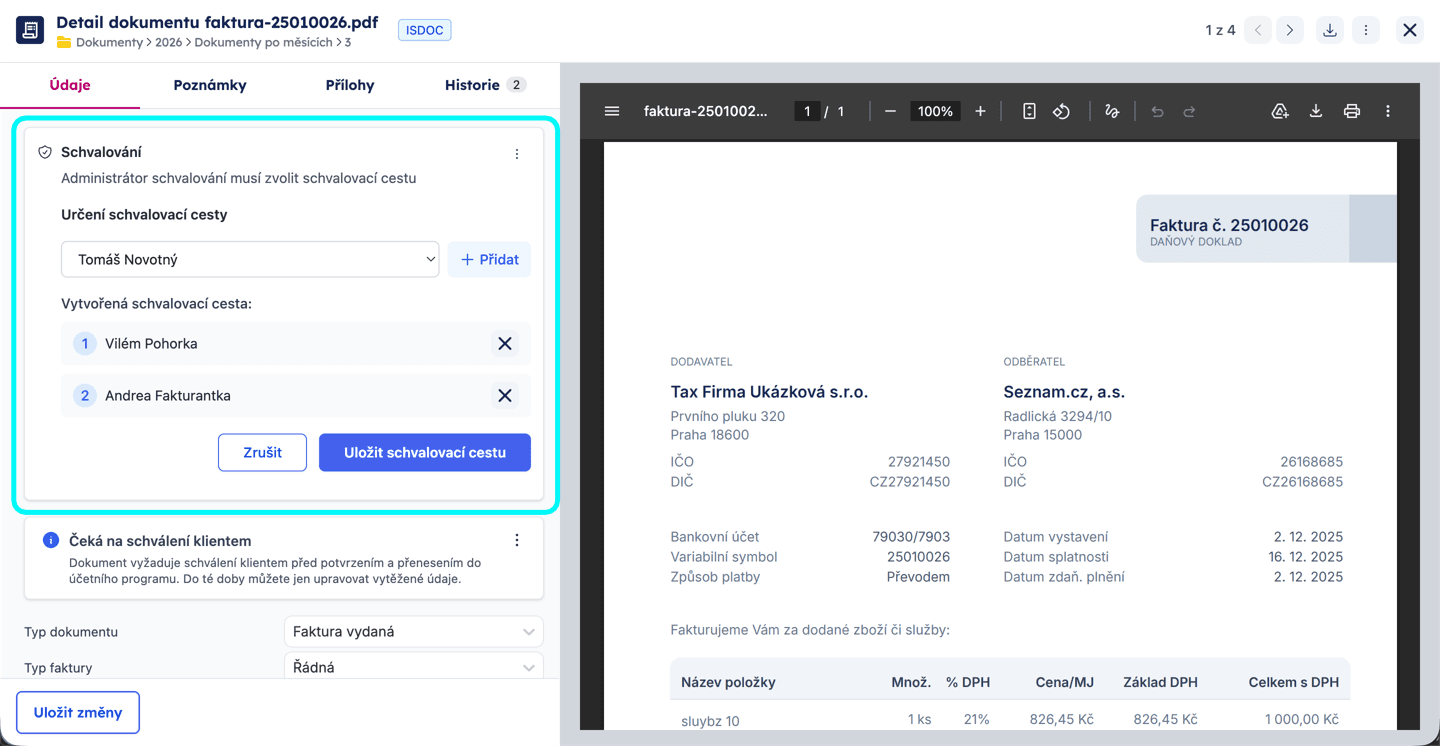Click the Zrušit button
The image size is (1440, 746).
(262, 452)
